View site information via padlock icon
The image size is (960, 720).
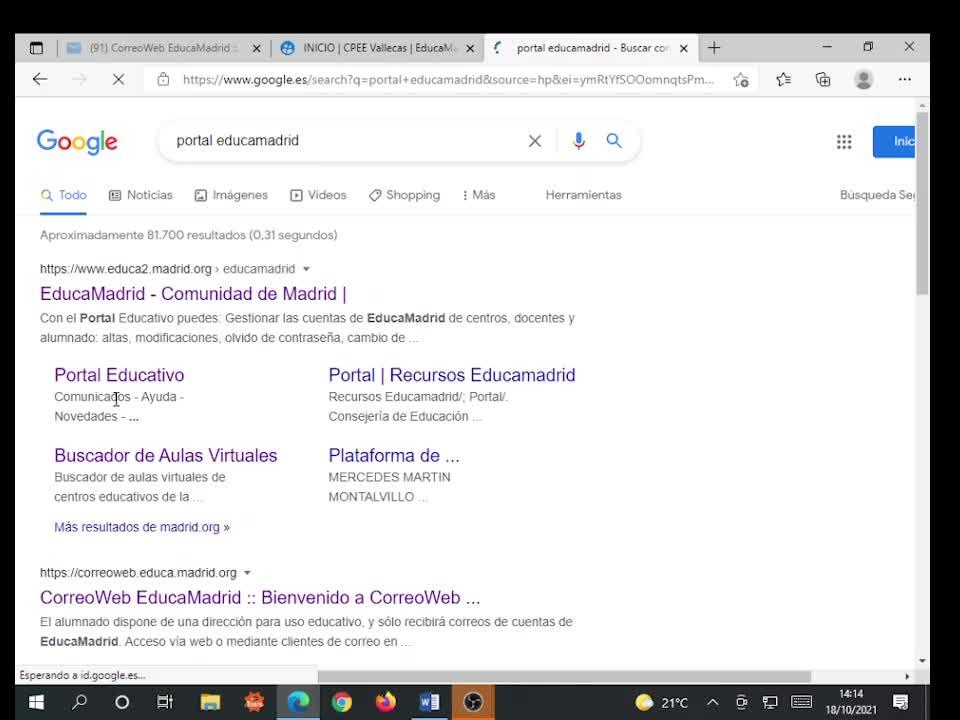163,80
